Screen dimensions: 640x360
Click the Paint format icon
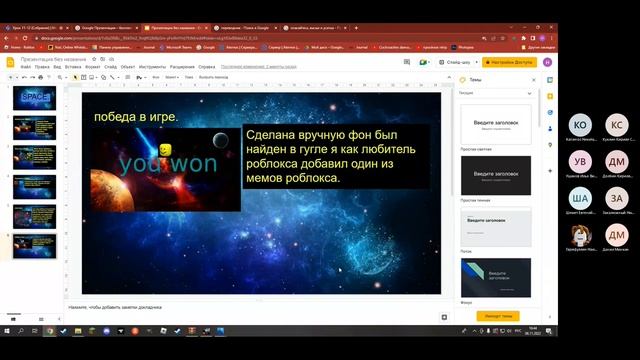(49, 77)
